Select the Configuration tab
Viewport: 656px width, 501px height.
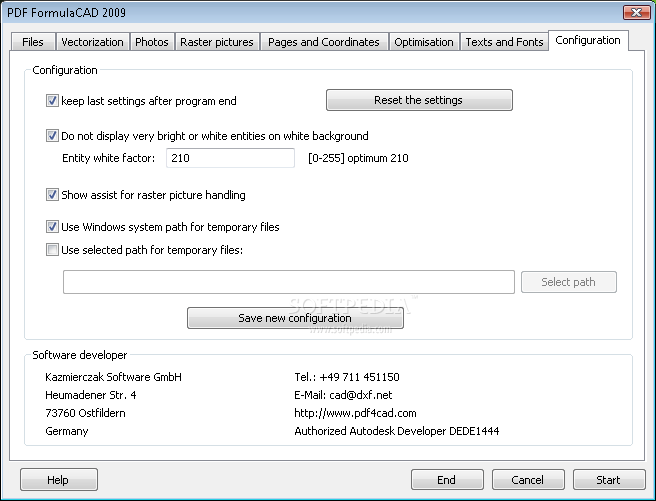click(x=588, y=40)
